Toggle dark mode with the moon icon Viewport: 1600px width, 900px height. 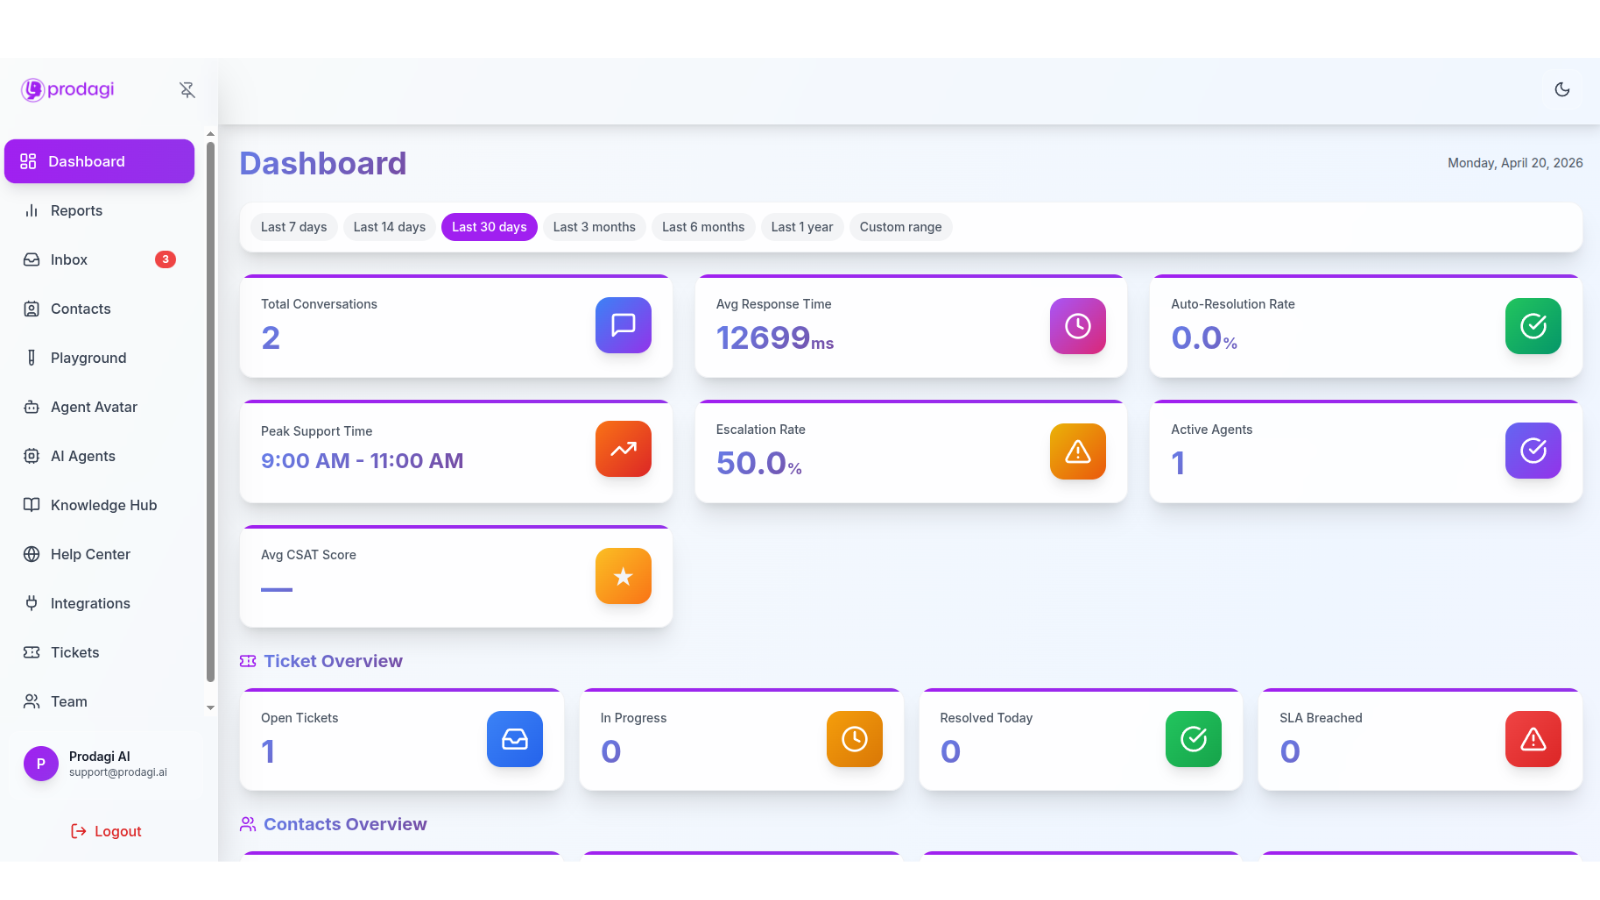[1562, 90]
